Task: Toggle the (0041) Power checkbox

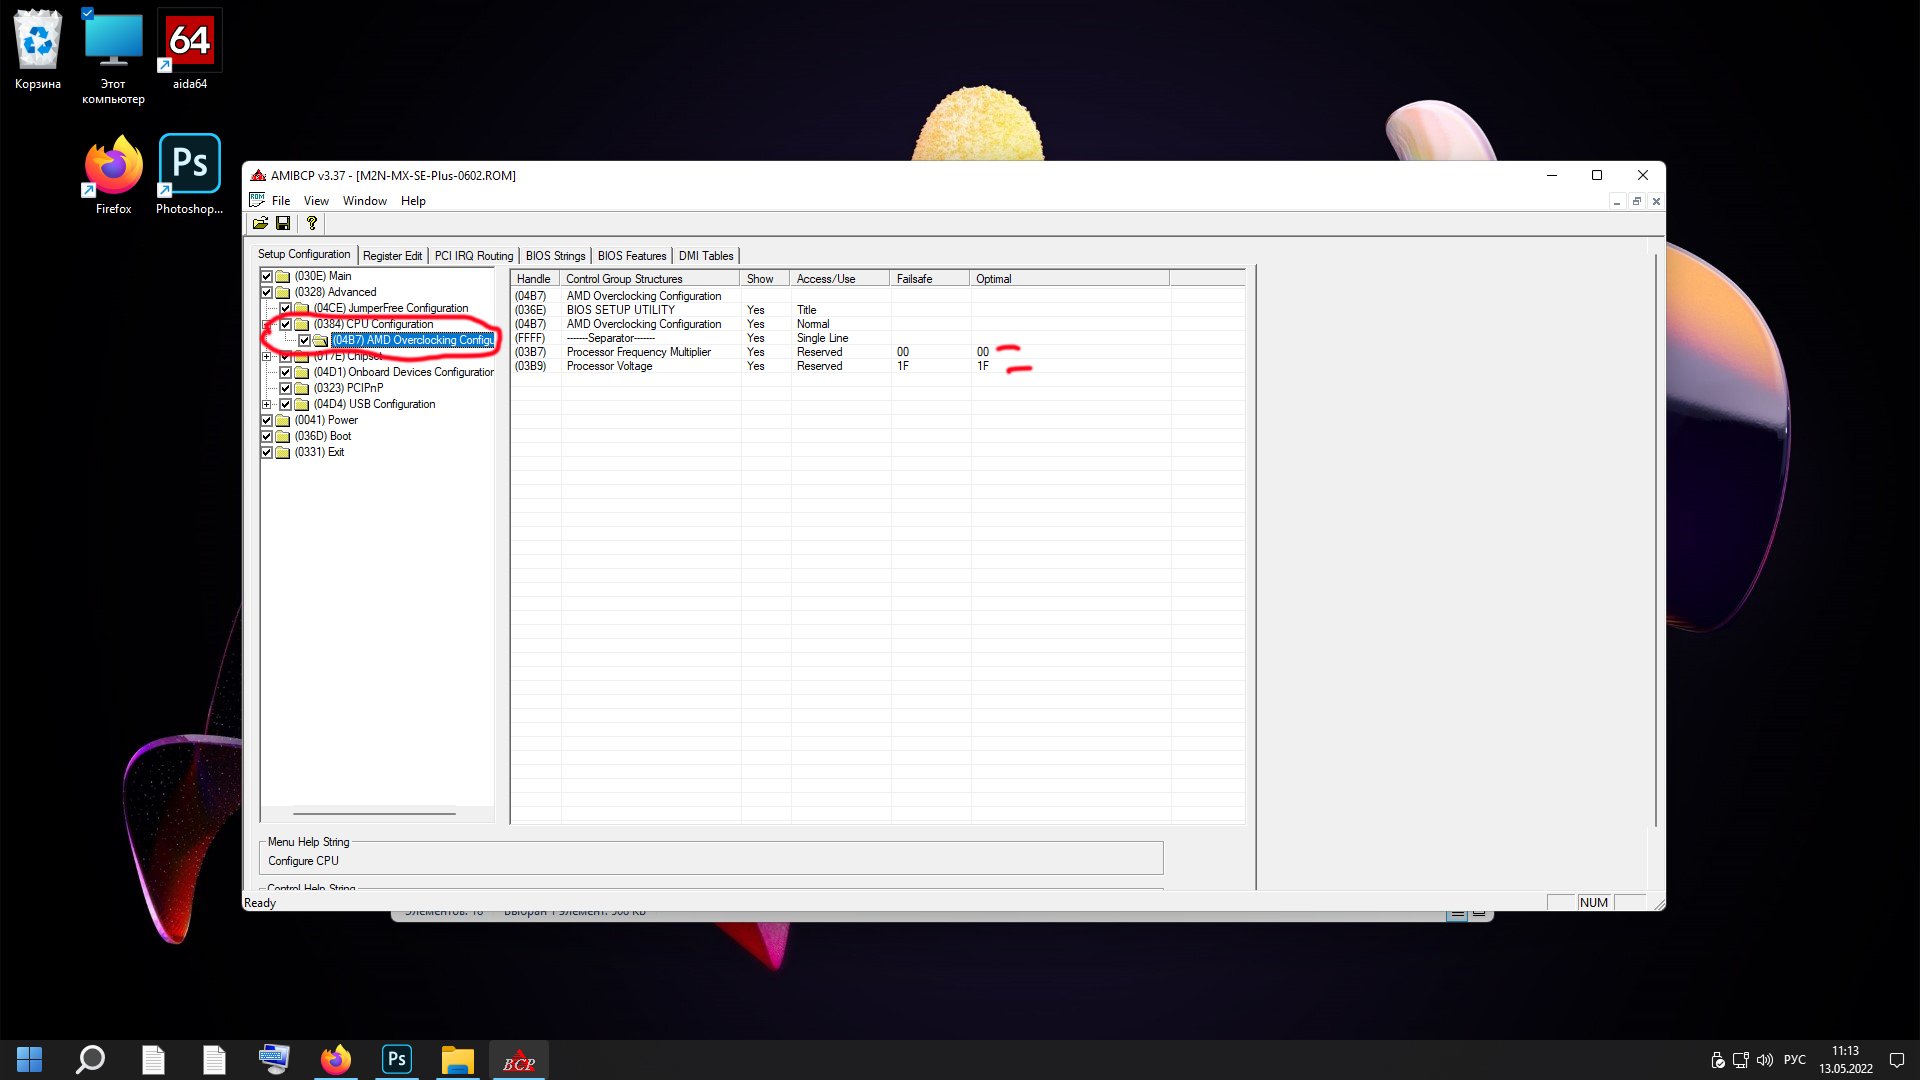Action: pos(267,420)
